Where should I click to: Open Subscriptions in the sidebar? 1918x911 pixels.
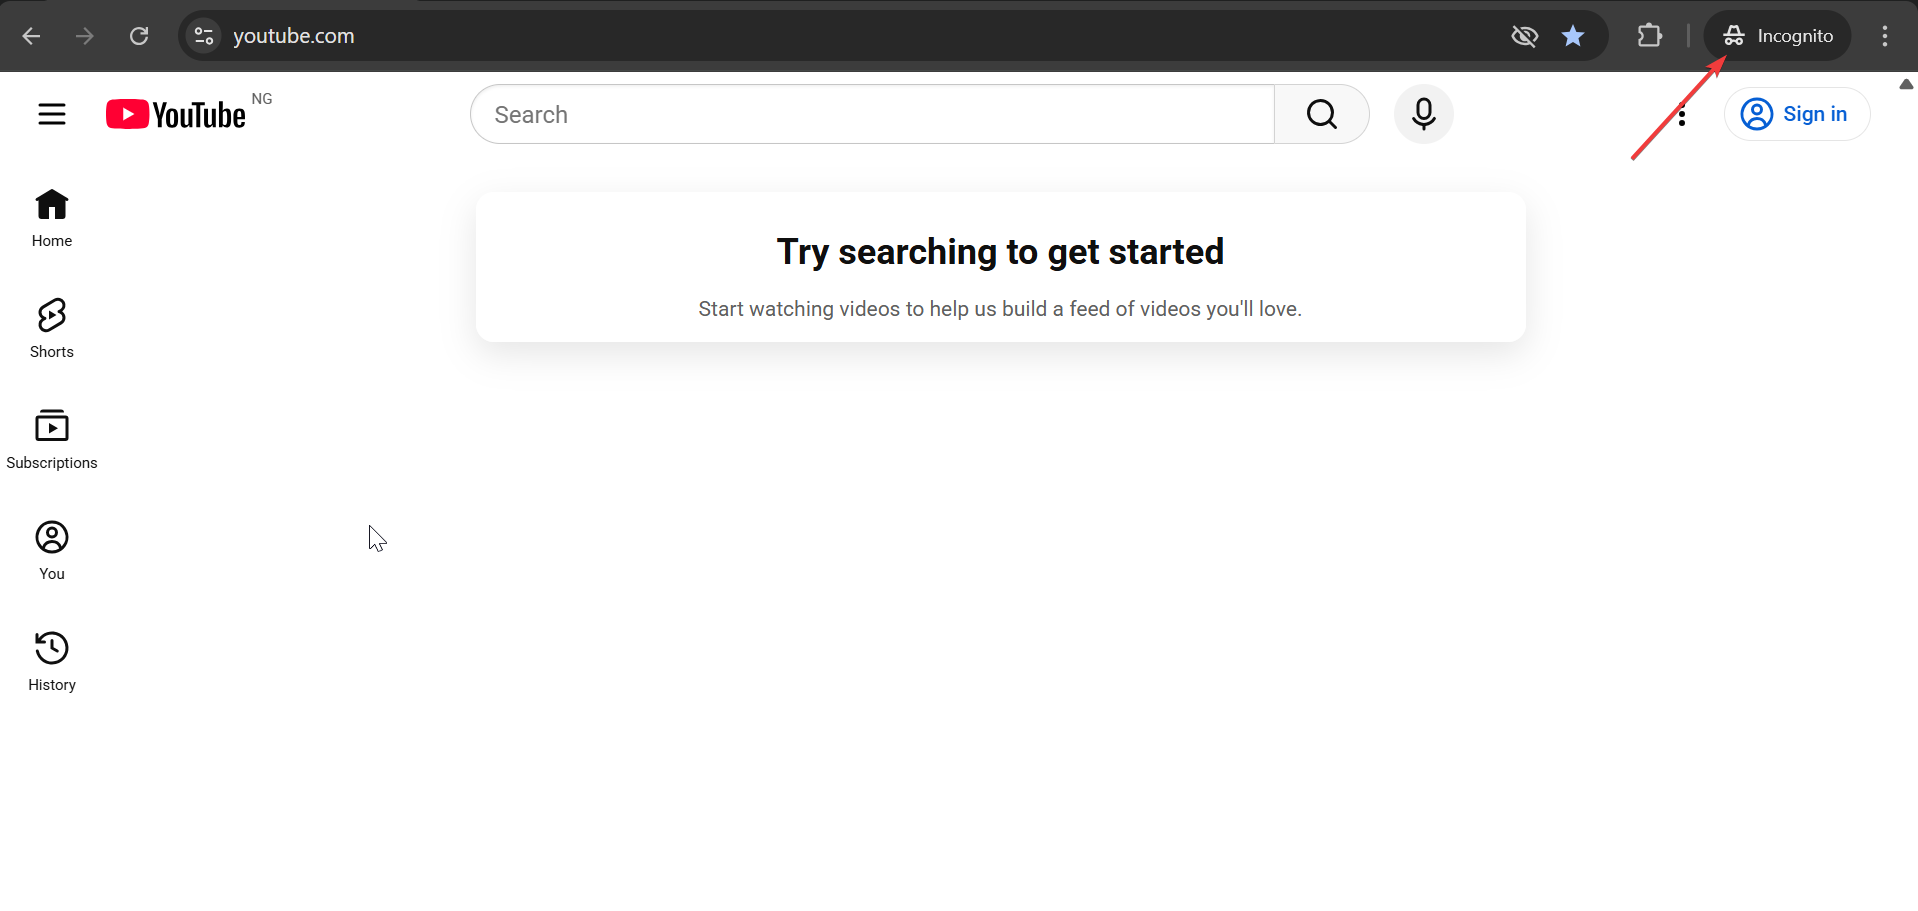[52, 439]
